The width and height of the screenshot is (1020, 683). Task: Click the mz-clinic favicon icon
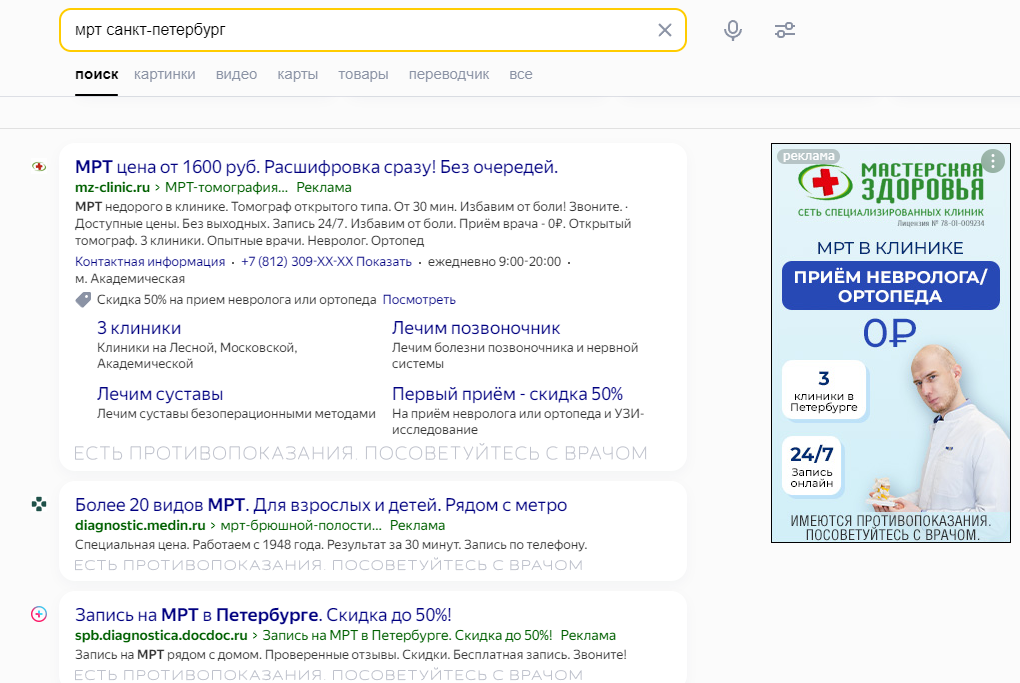click(x=39, y=167)
